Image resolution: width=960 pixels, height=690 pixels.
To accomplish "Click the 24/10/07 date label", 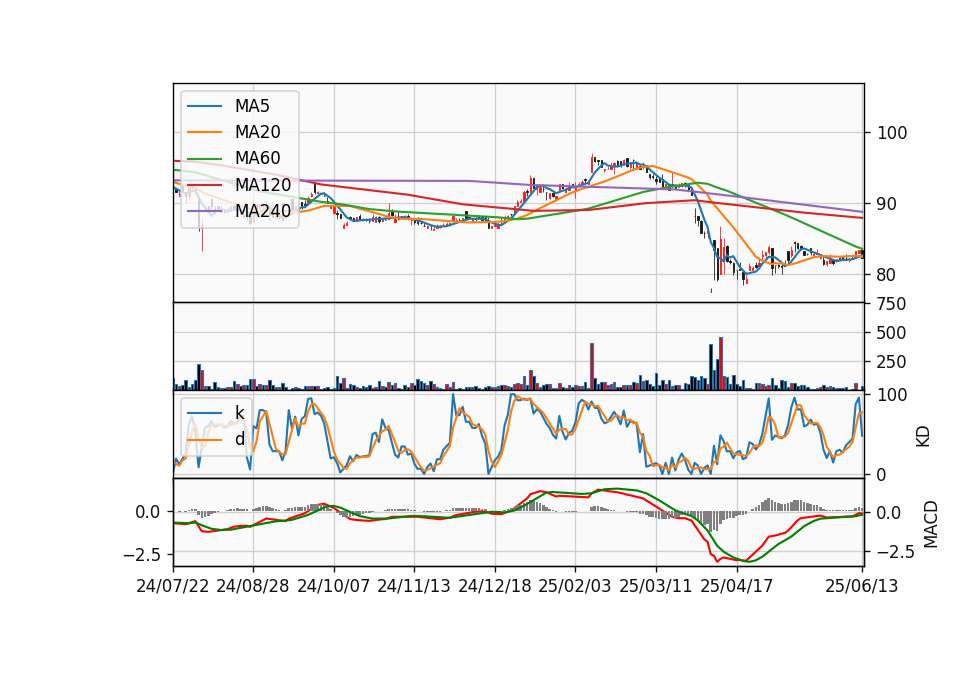I will [x=334, y=586].
